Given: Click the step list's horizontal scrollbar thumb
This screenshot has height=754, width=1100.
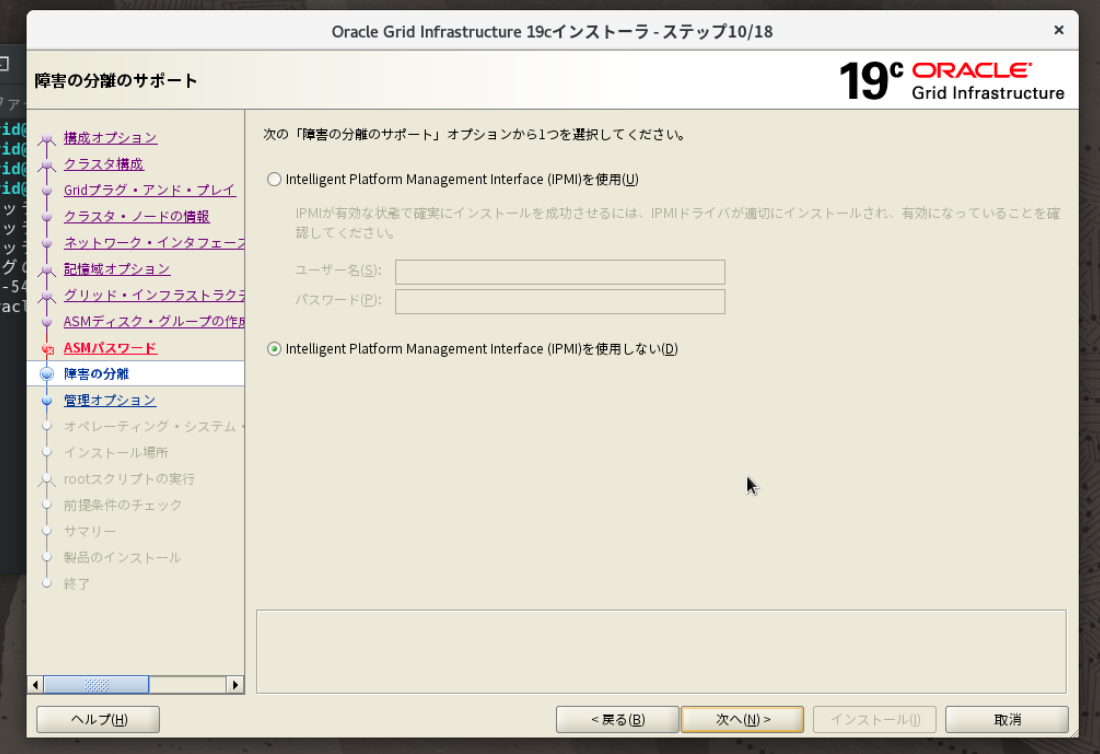Looking at the screenshot, I should click(96, 685).
